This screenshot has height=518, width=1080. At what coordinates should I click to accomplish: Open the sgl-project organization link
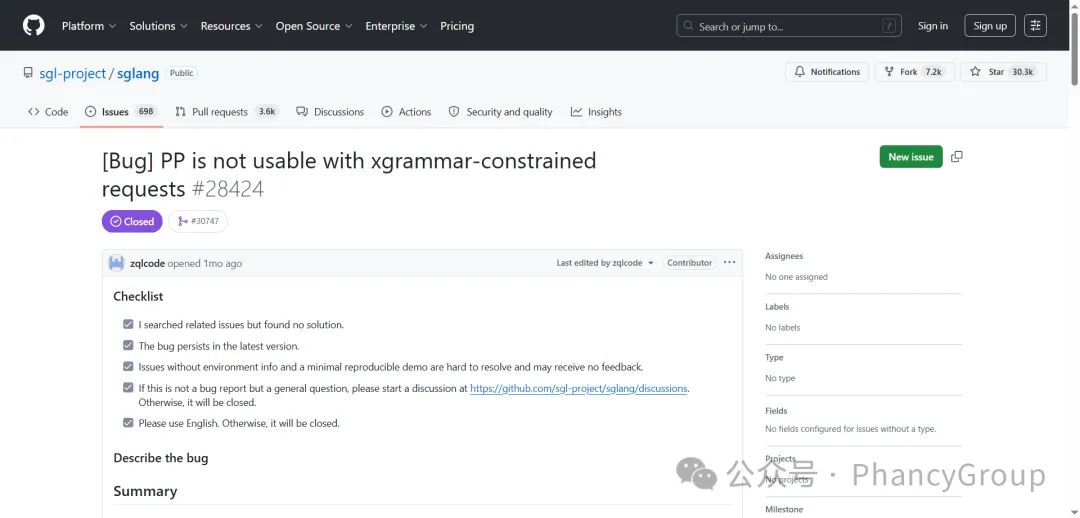click(72, 73)
